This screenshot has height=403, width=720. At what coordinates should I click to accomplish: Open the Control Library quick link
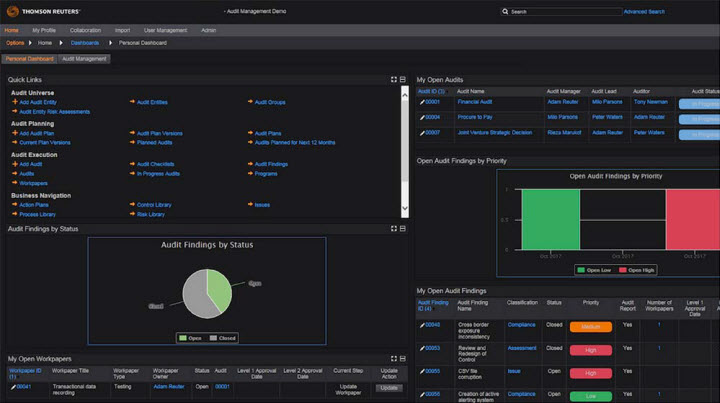pyautogui.click(x=154, y=205)
